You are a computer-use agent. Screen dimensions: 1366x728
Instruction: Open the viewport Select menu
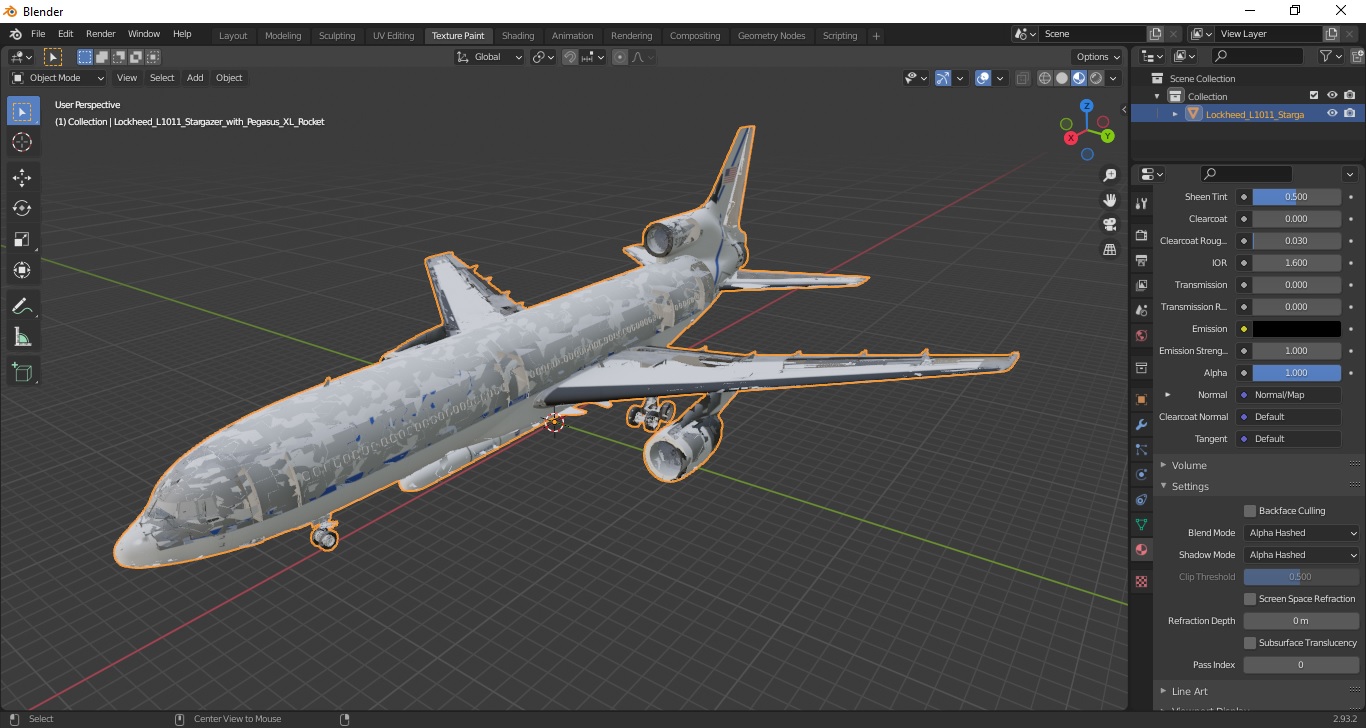coord(162,78)
